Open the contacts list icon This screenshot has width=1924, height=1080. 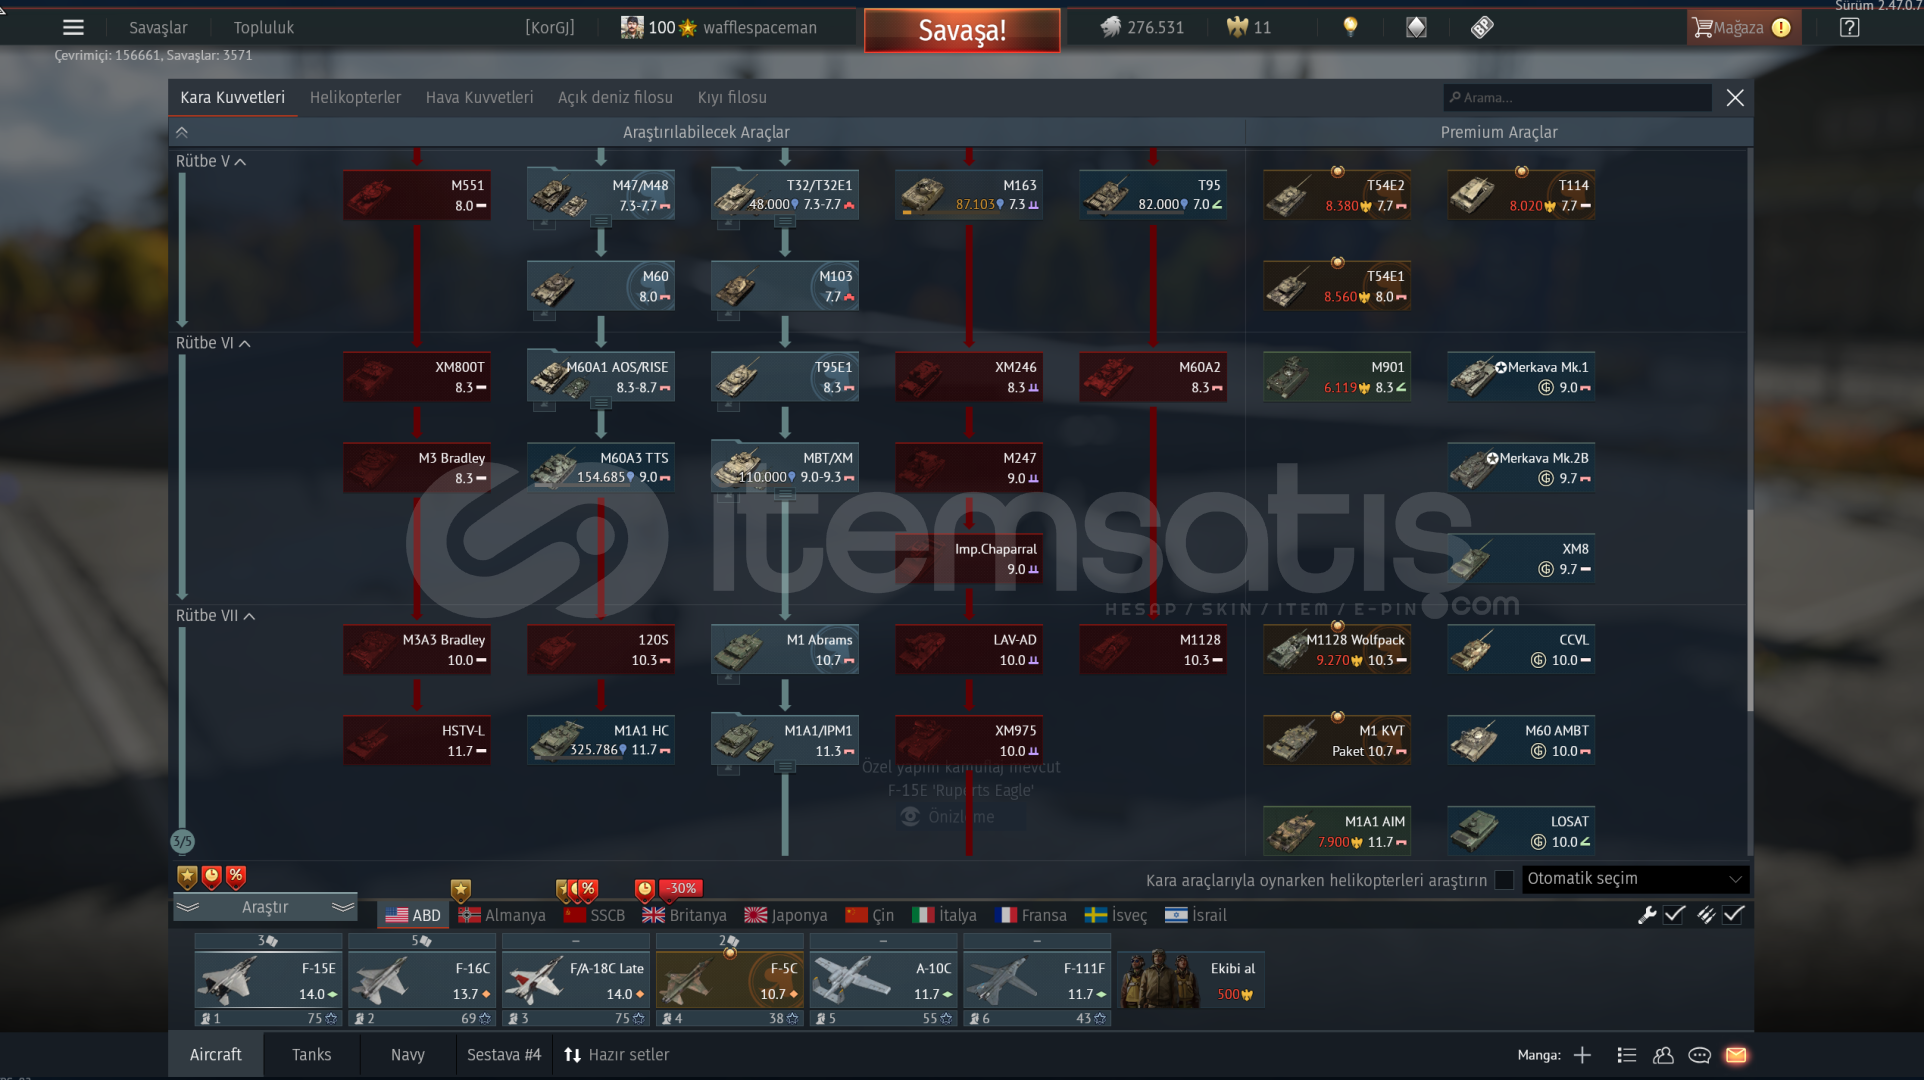tap(1627, 1055)
